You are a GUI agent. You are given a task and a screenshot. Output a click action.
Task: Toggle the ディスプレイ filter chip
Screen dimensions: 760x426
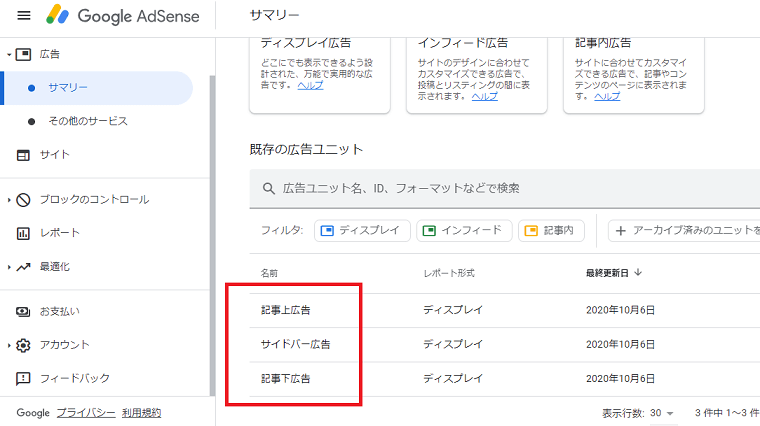[x=362, y=231]
